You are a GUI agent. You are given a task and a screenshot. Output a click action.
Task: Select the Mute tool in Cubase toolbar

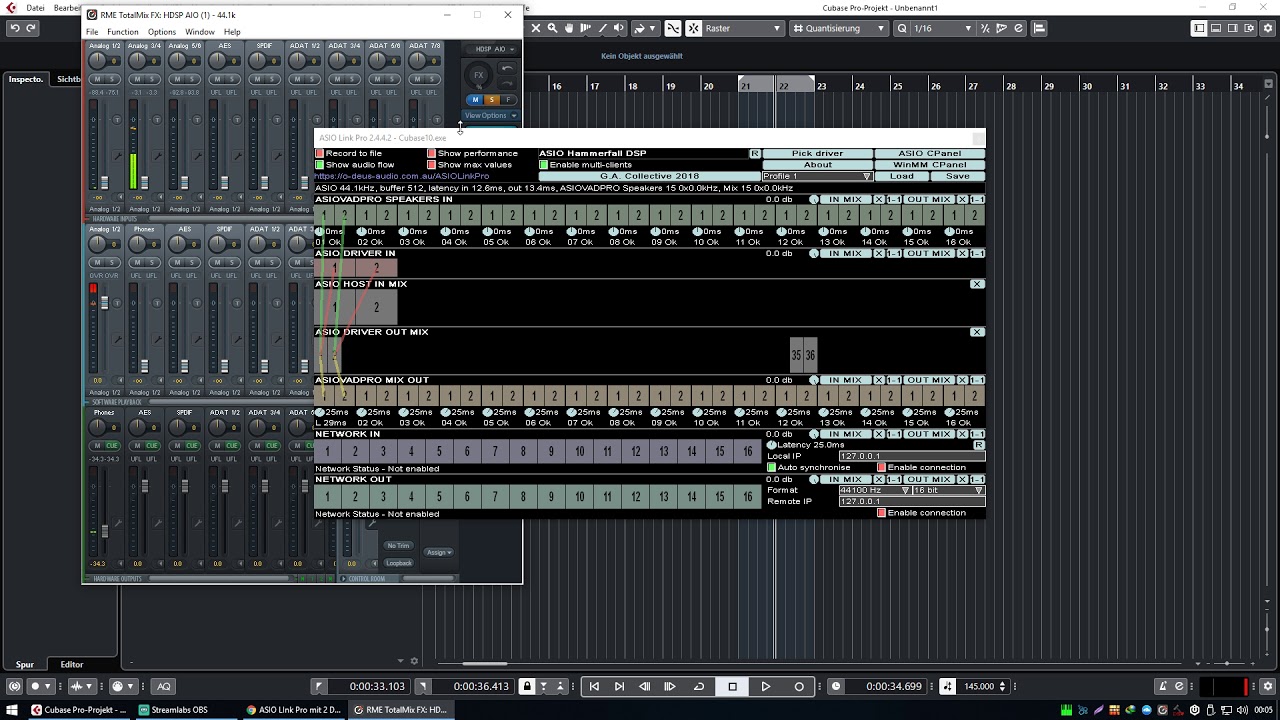coord(536,28)
